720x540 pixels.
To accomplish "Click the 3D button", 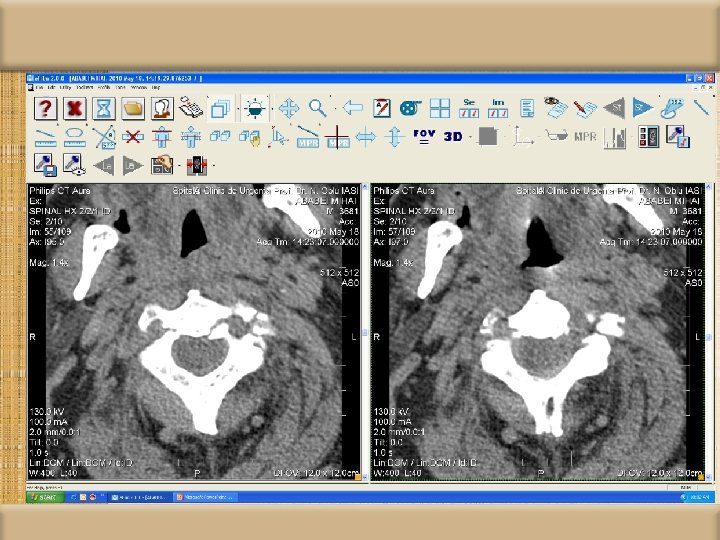I will pos(453,137).
